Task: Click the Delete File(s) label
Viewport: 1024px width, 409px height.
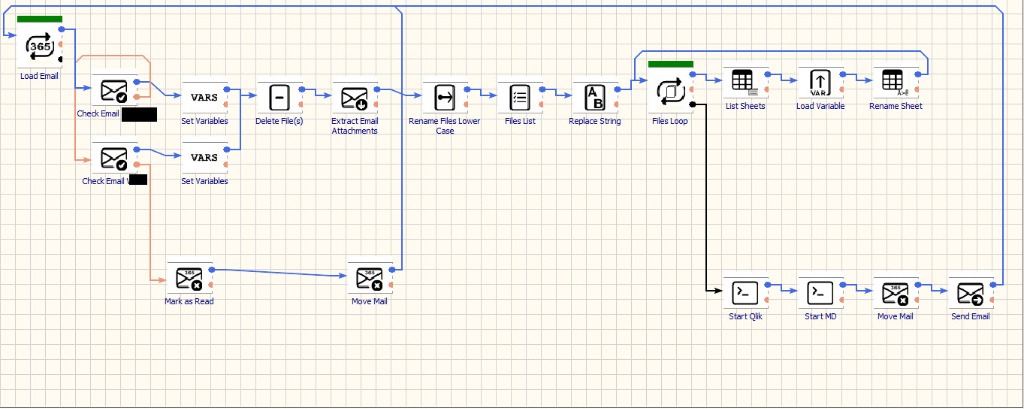Action: point(280,121)
